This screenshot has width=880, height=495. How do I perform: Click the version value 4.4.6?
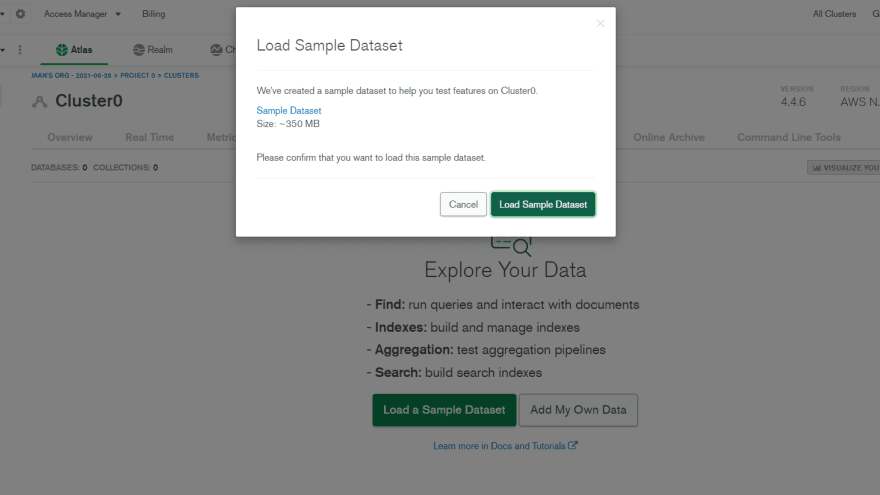[x=793, y=102]
